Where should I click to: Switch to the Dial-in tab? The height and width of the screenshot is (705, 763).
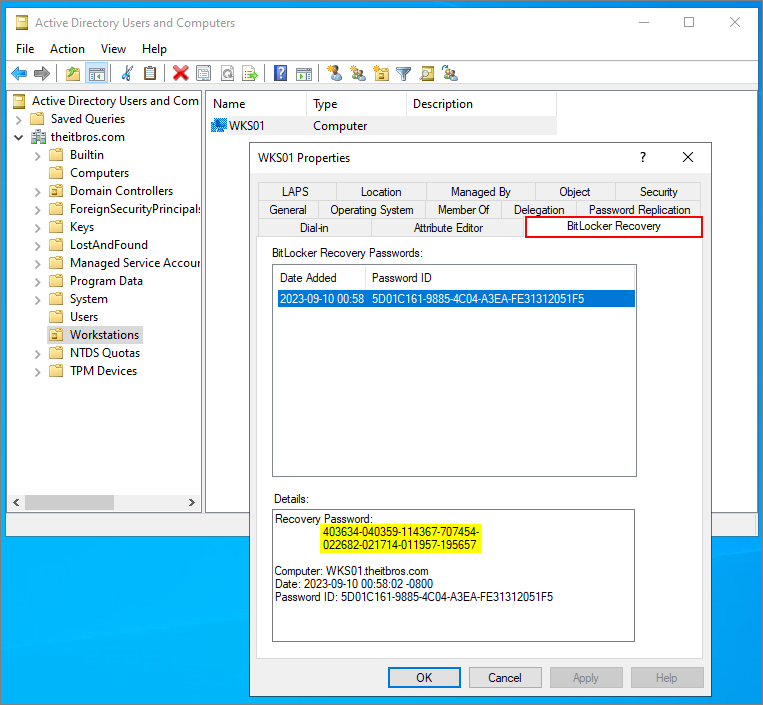[x=314, y=228]
